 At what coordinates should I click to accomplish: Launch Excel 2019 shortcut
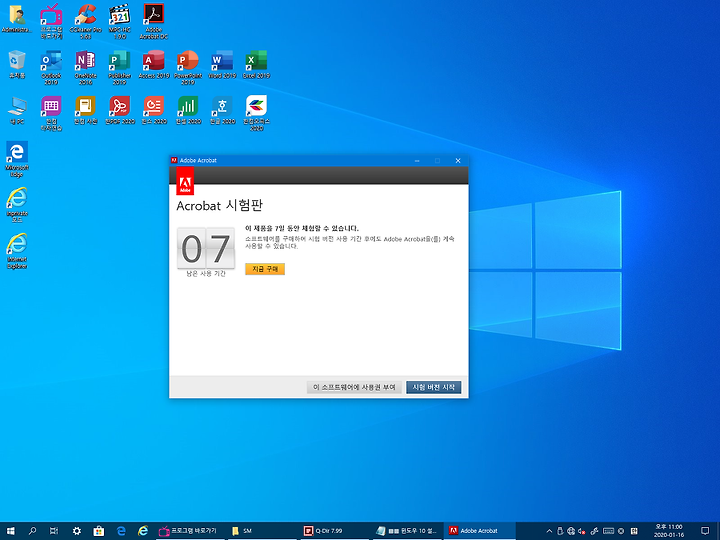click(x=256, y=64)
